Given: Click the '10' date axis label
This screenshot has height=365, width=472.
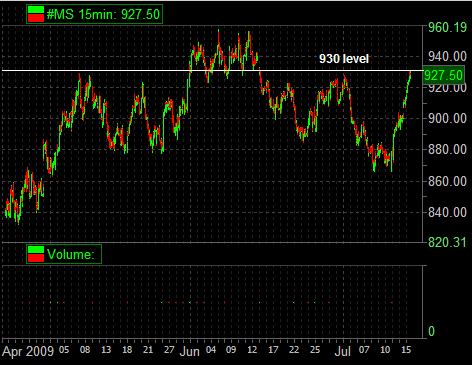Looking at the screenshot, I should click(385, 350).
